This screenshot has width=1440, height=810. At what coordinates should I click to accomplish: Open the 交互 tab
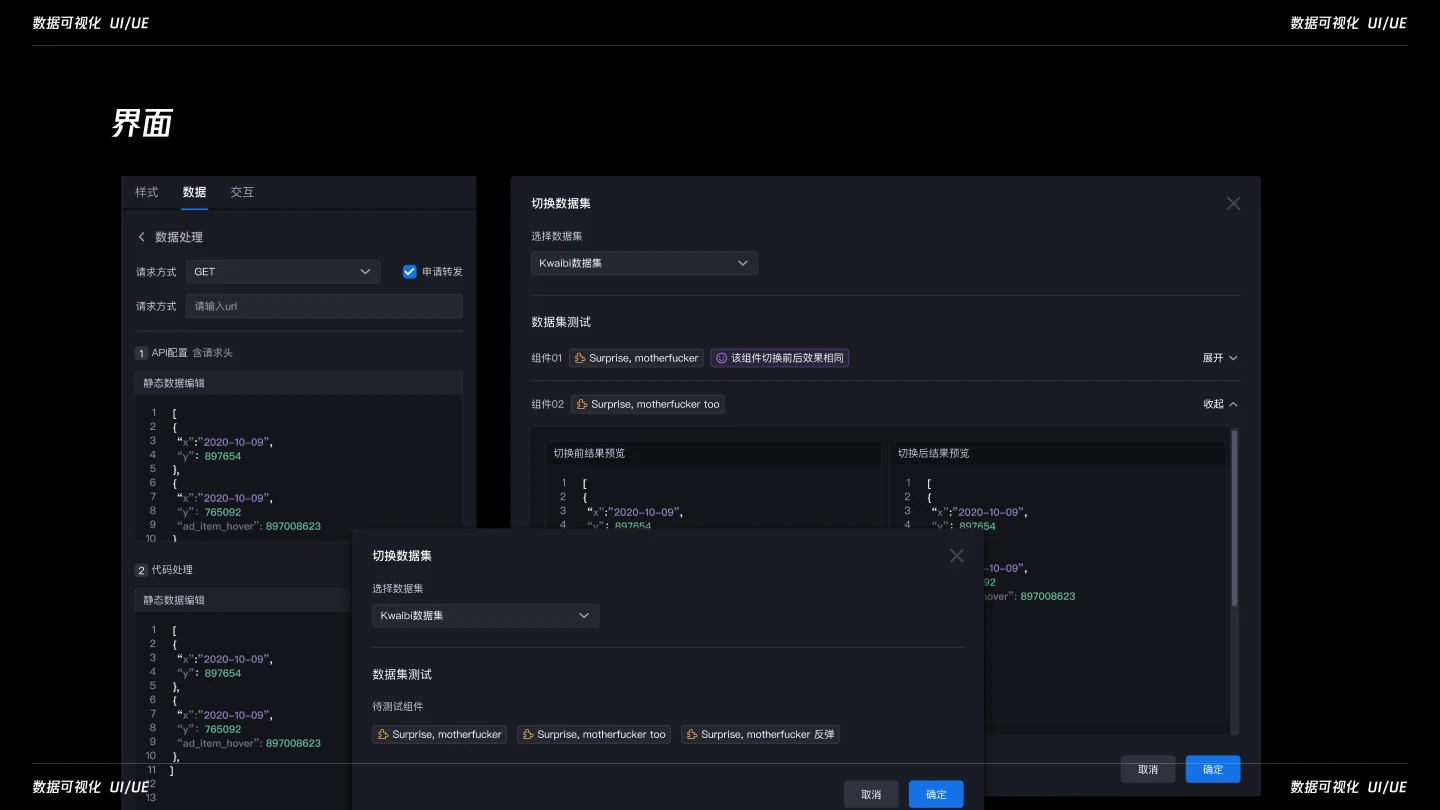(242, 192)
